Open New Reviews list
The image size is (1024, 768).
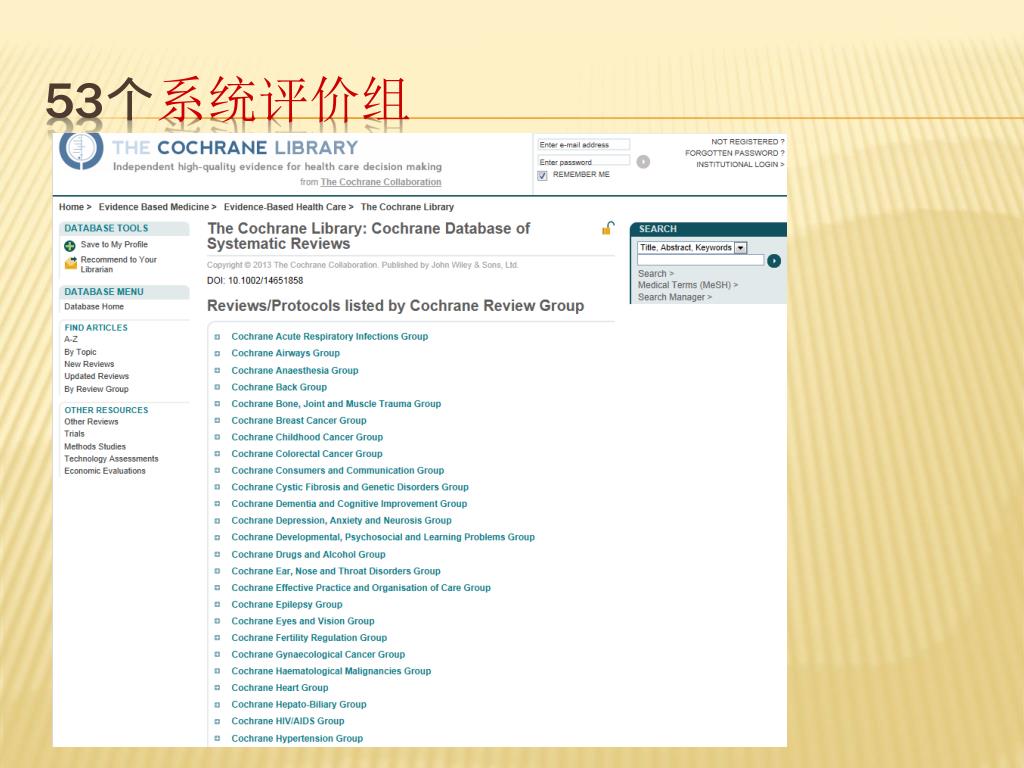89,364
